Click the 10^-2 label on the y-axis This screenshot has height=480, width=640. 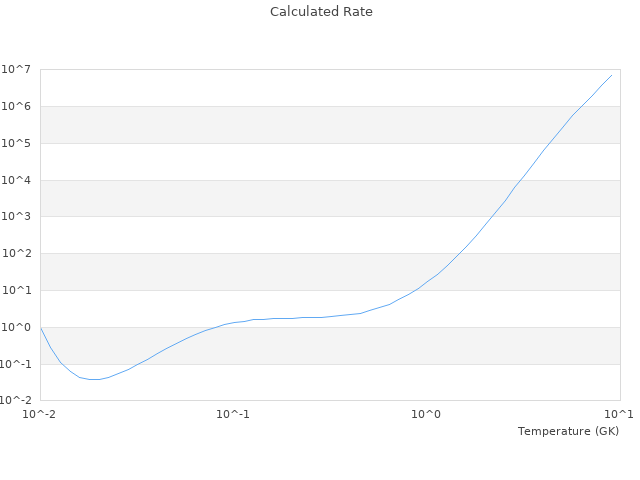point(16,401)
